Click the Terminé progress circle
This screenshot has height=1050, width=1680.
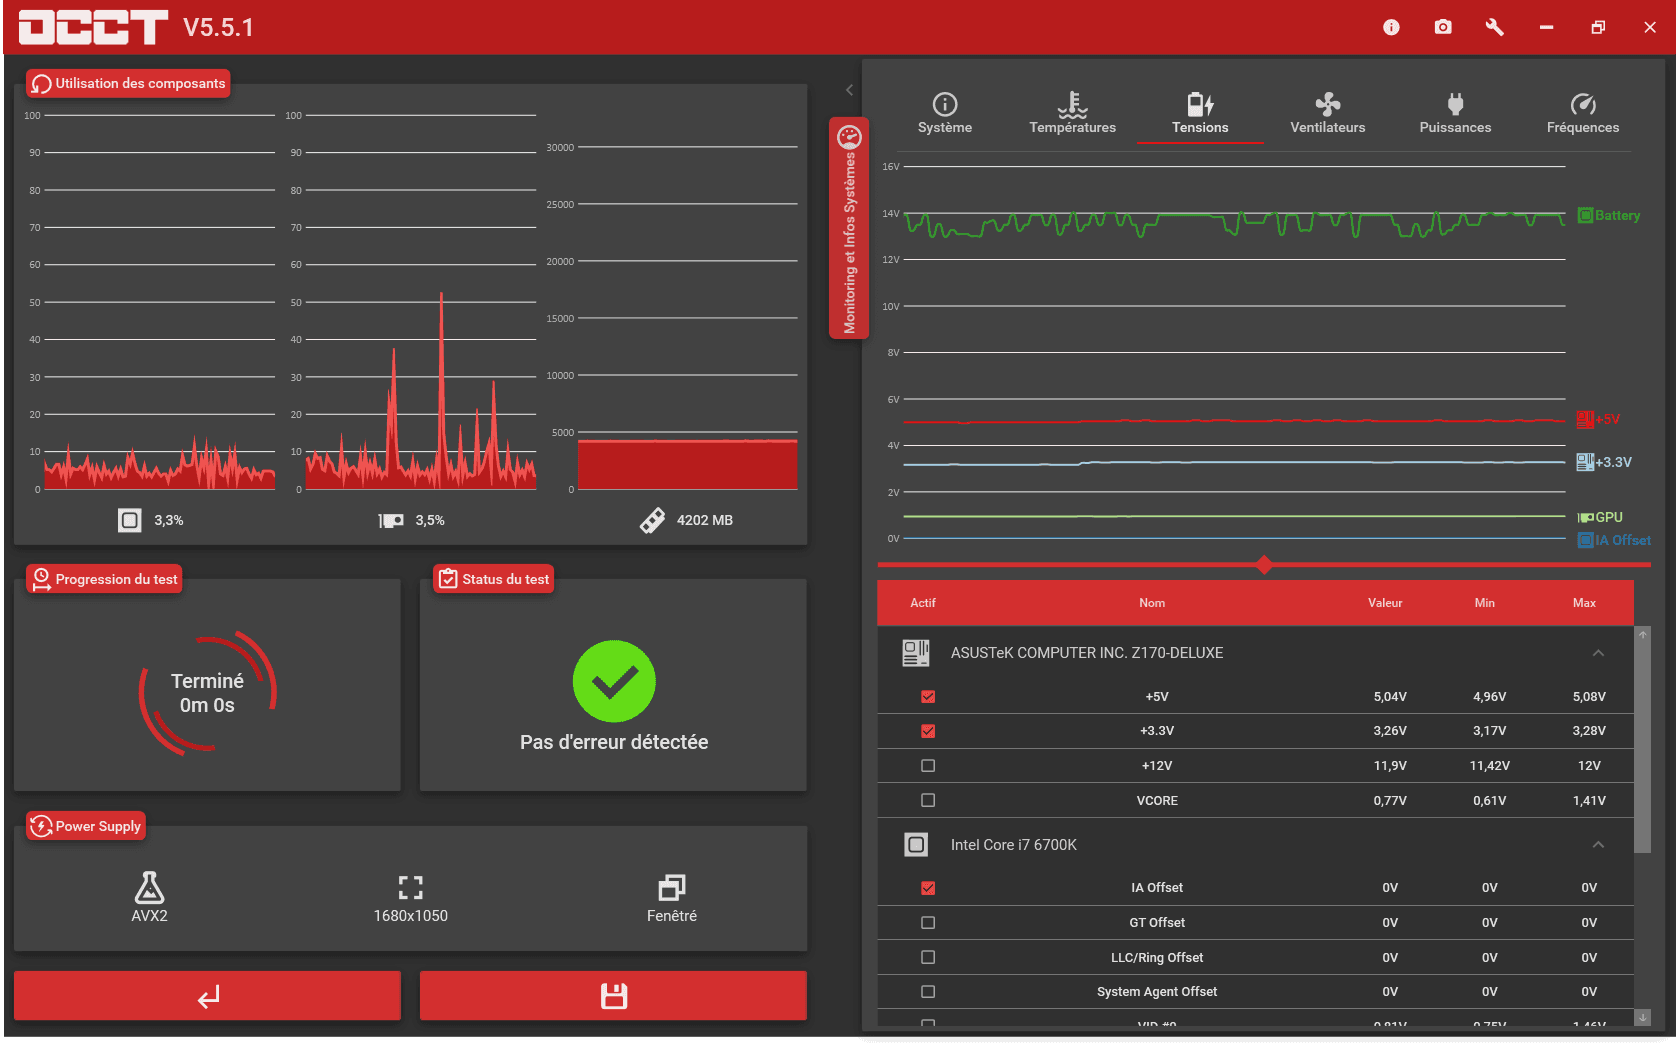click(207, 692)
